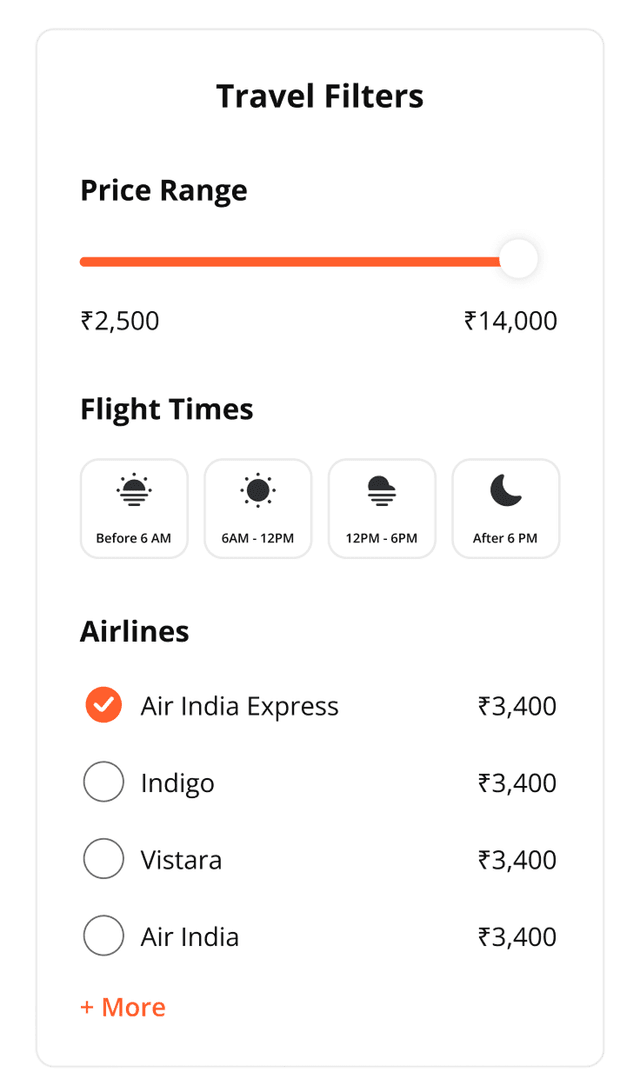
Task: Select the ₹3,400 price beside Indigo
Action: (518, 782)
